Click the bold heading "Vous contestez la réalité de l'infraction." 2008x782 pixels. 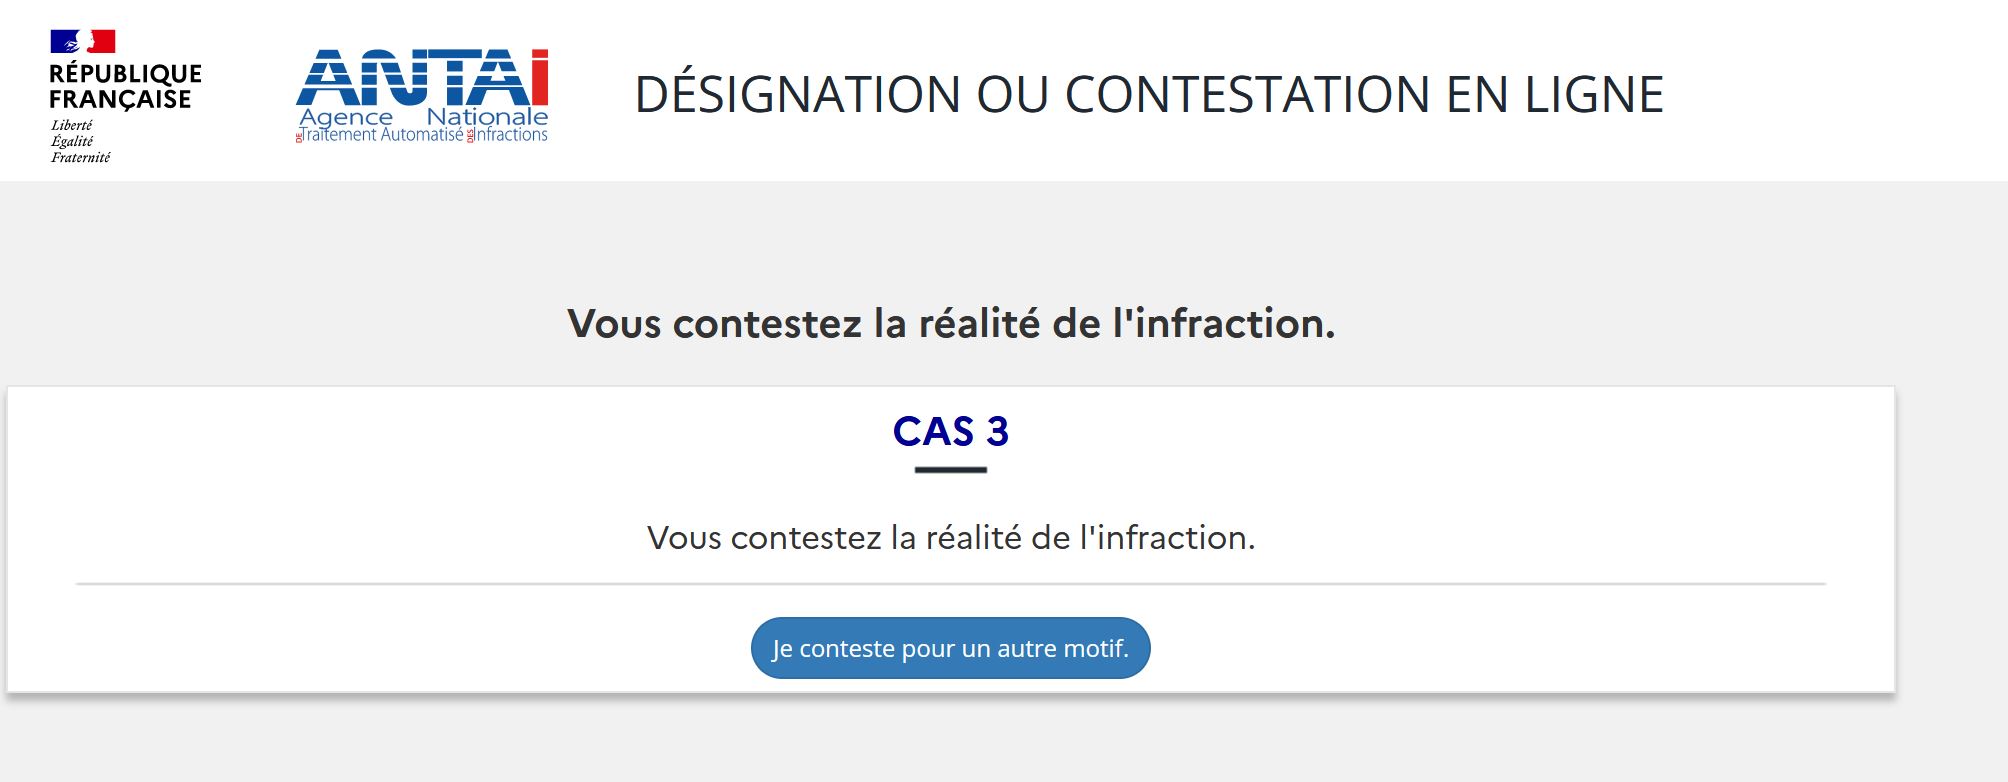pos(951,323)
